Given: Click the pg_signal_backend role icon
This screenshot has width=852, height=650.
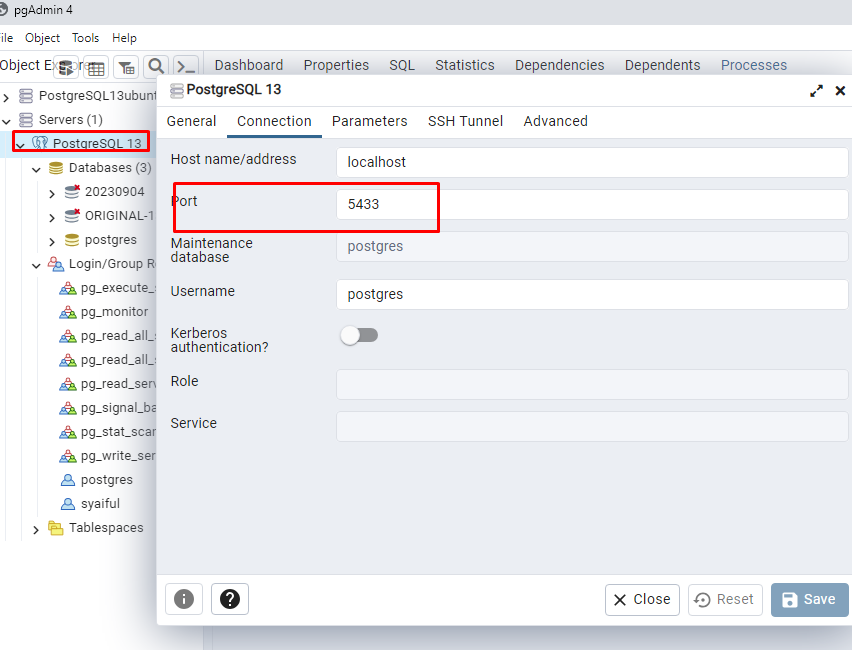Looking at the screenshot, I should point(68,408).
